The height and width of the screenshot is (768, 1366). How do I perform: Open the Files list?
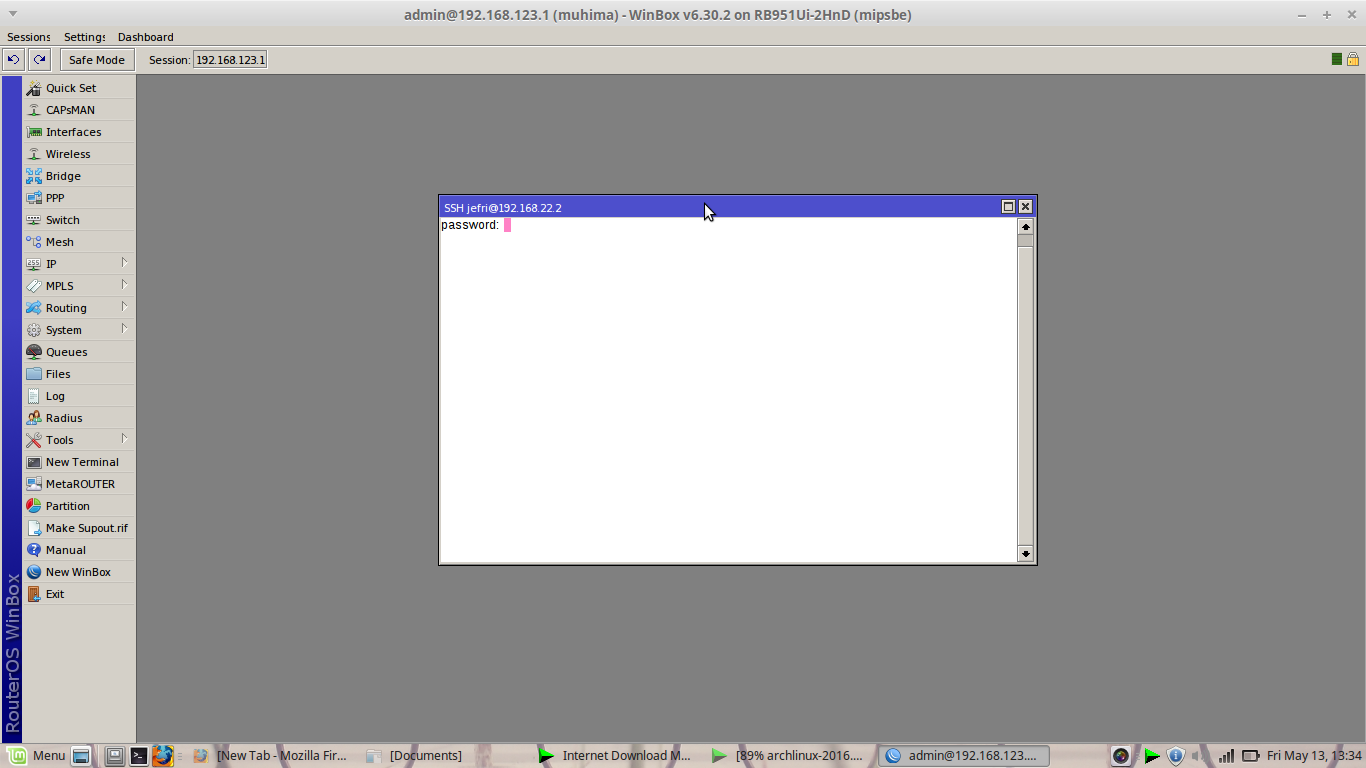point(78,374)
